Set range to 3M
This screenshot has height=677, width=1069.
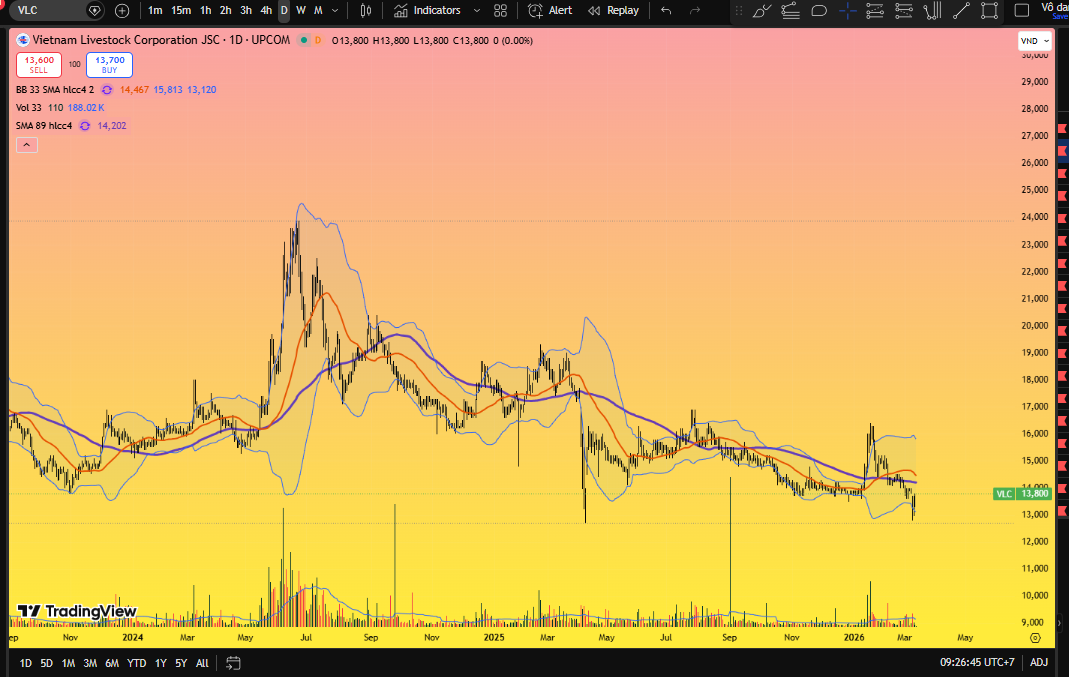[90, 663]
